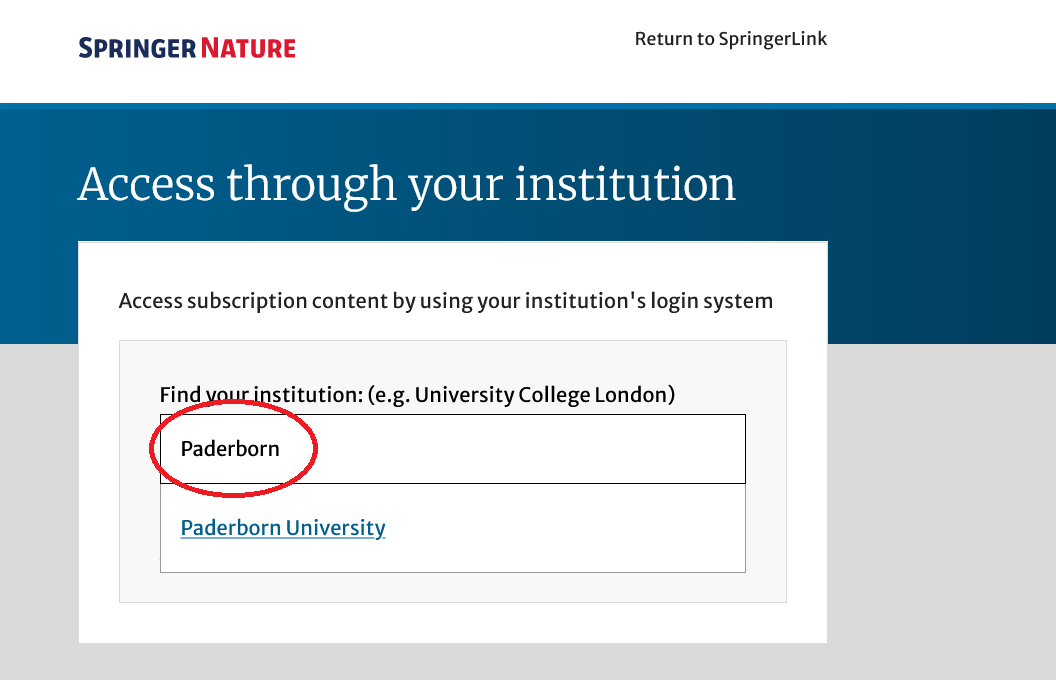Click the red NATURE wordmark in logo
Screen dimensions: 1056x680
[x=249, y=48]
